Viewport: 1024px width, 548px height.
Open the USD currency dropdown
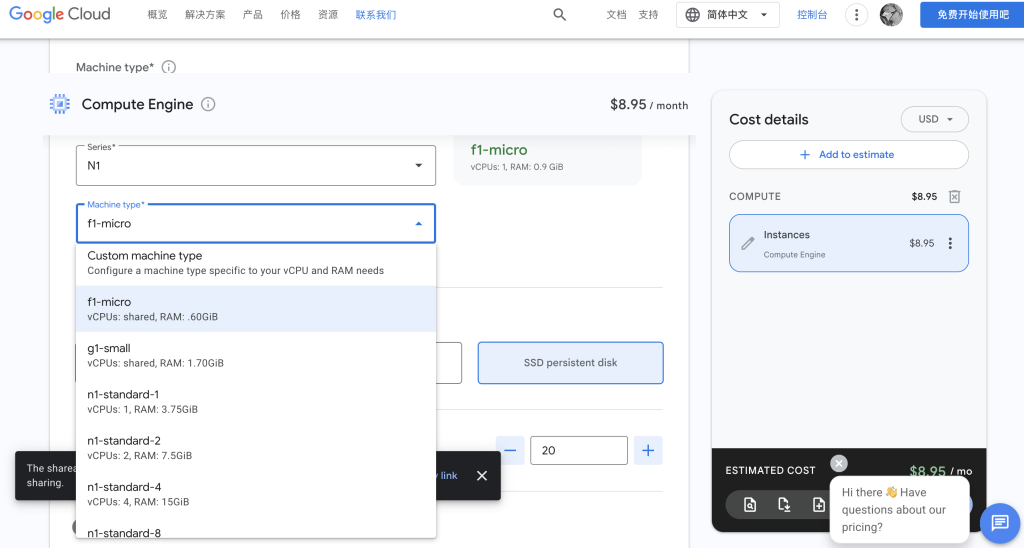pyautogui.click(x=935, y=120)
